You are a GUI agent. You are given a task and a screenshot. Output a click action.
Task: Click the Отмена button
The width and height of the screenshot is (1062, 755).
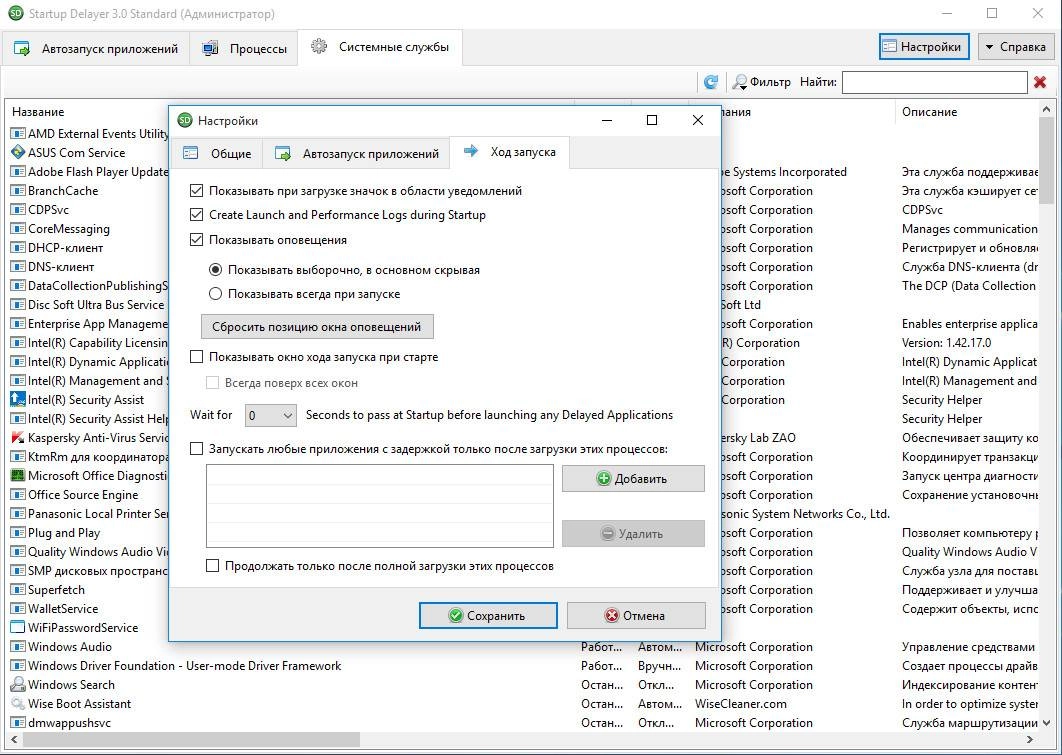tap(636, 616)
